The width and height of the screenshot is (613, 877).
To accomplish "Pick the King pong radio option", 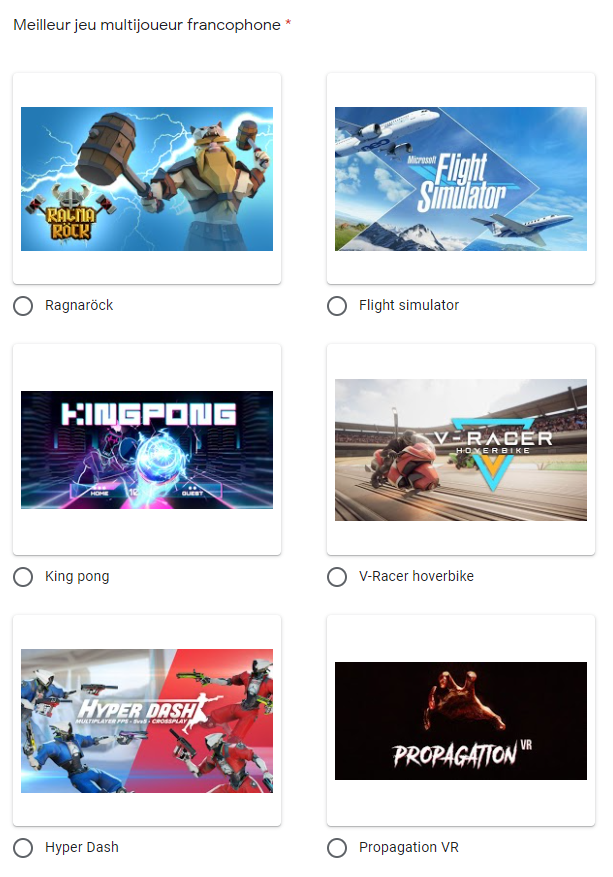I will [23, 577].
